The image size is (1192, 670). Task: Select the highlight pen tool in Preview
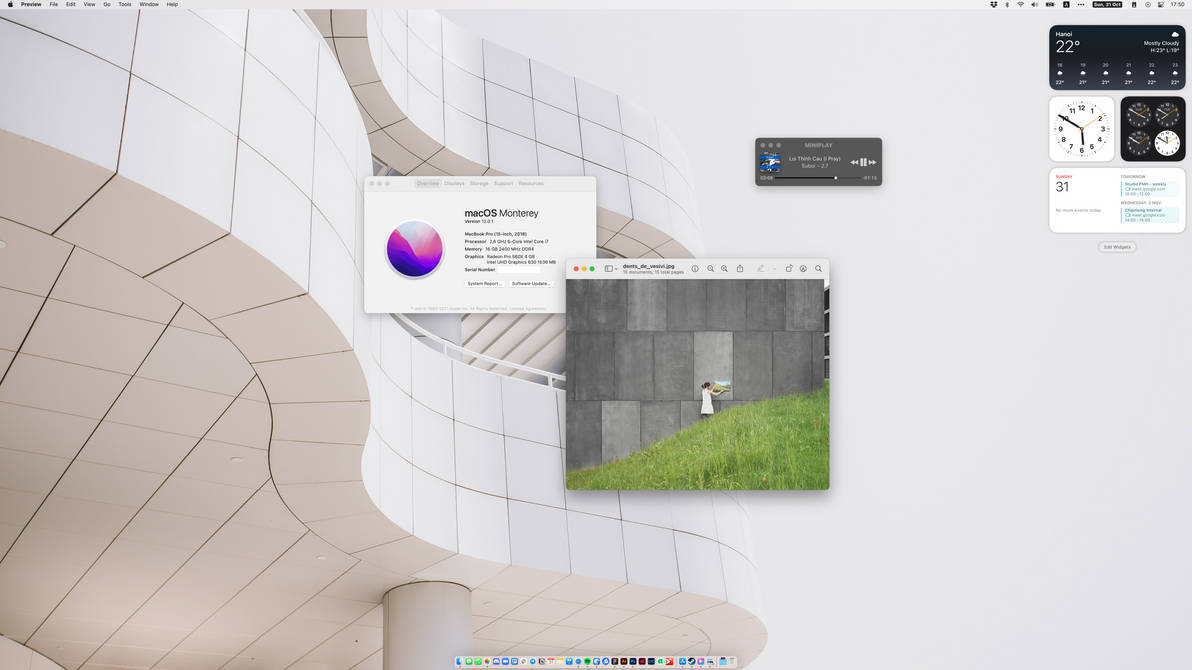click(760, 268)
